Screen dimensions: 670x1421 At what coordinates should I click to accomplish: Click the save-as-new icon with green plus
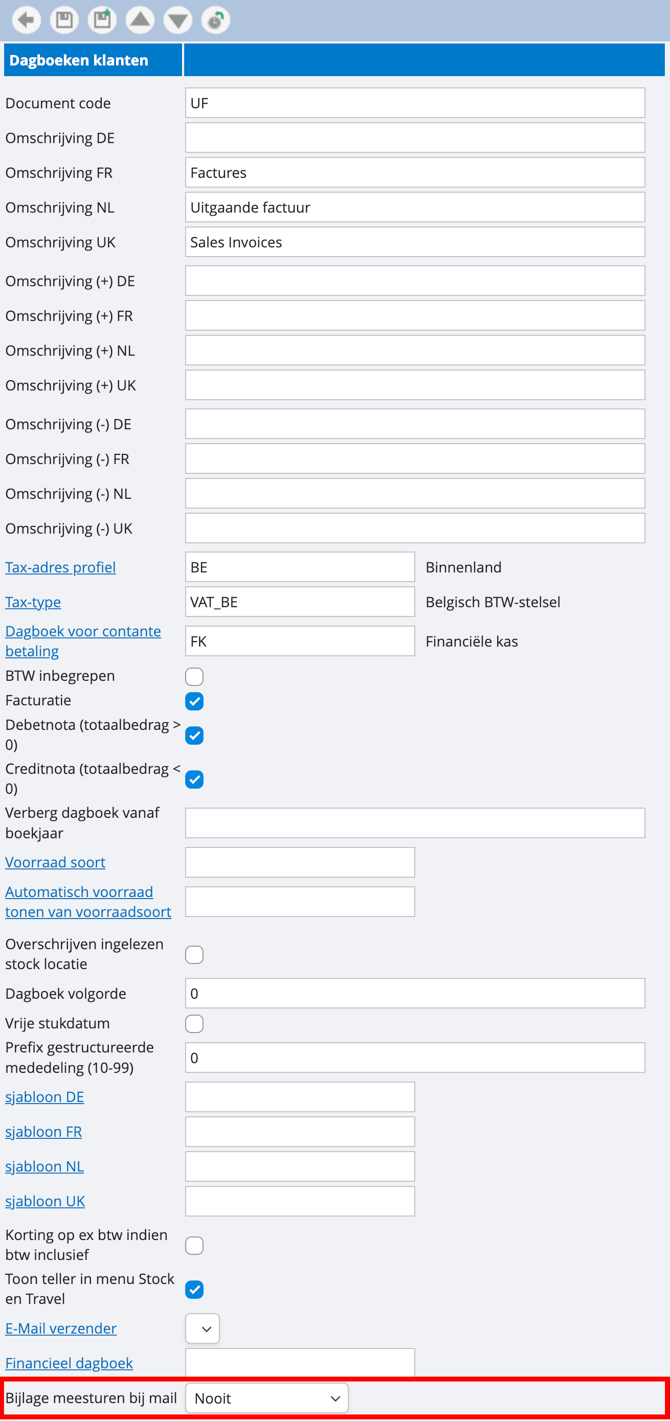point(102,19)
